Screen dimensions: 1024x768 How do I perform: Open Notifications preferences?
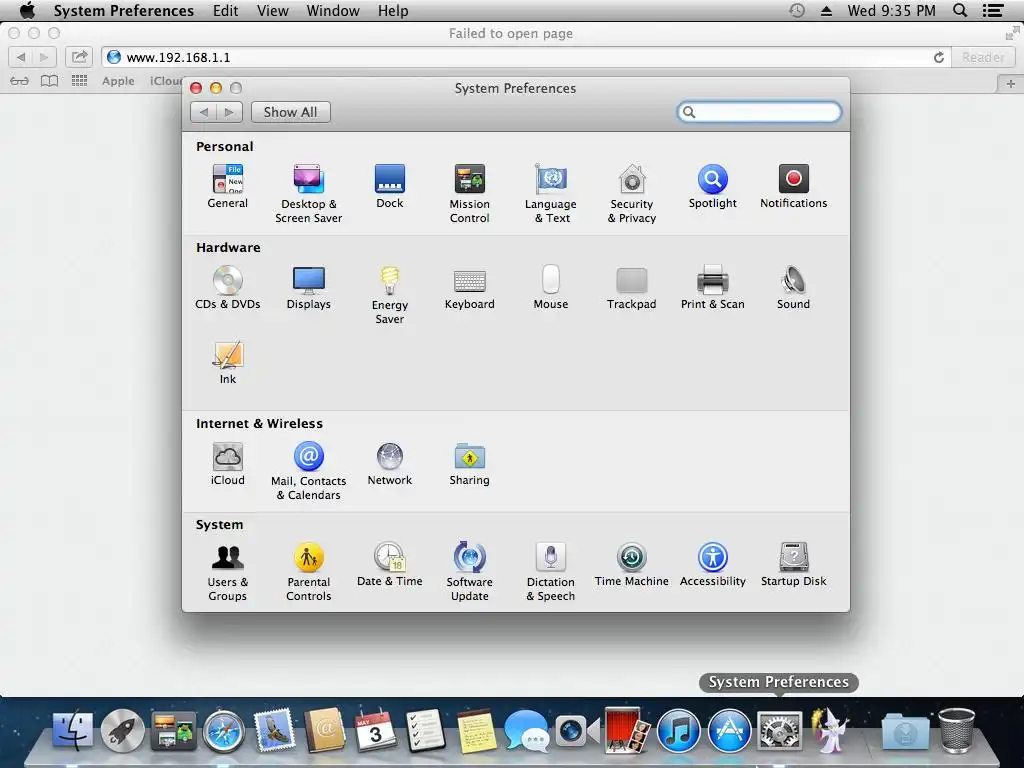pos(793,187)
